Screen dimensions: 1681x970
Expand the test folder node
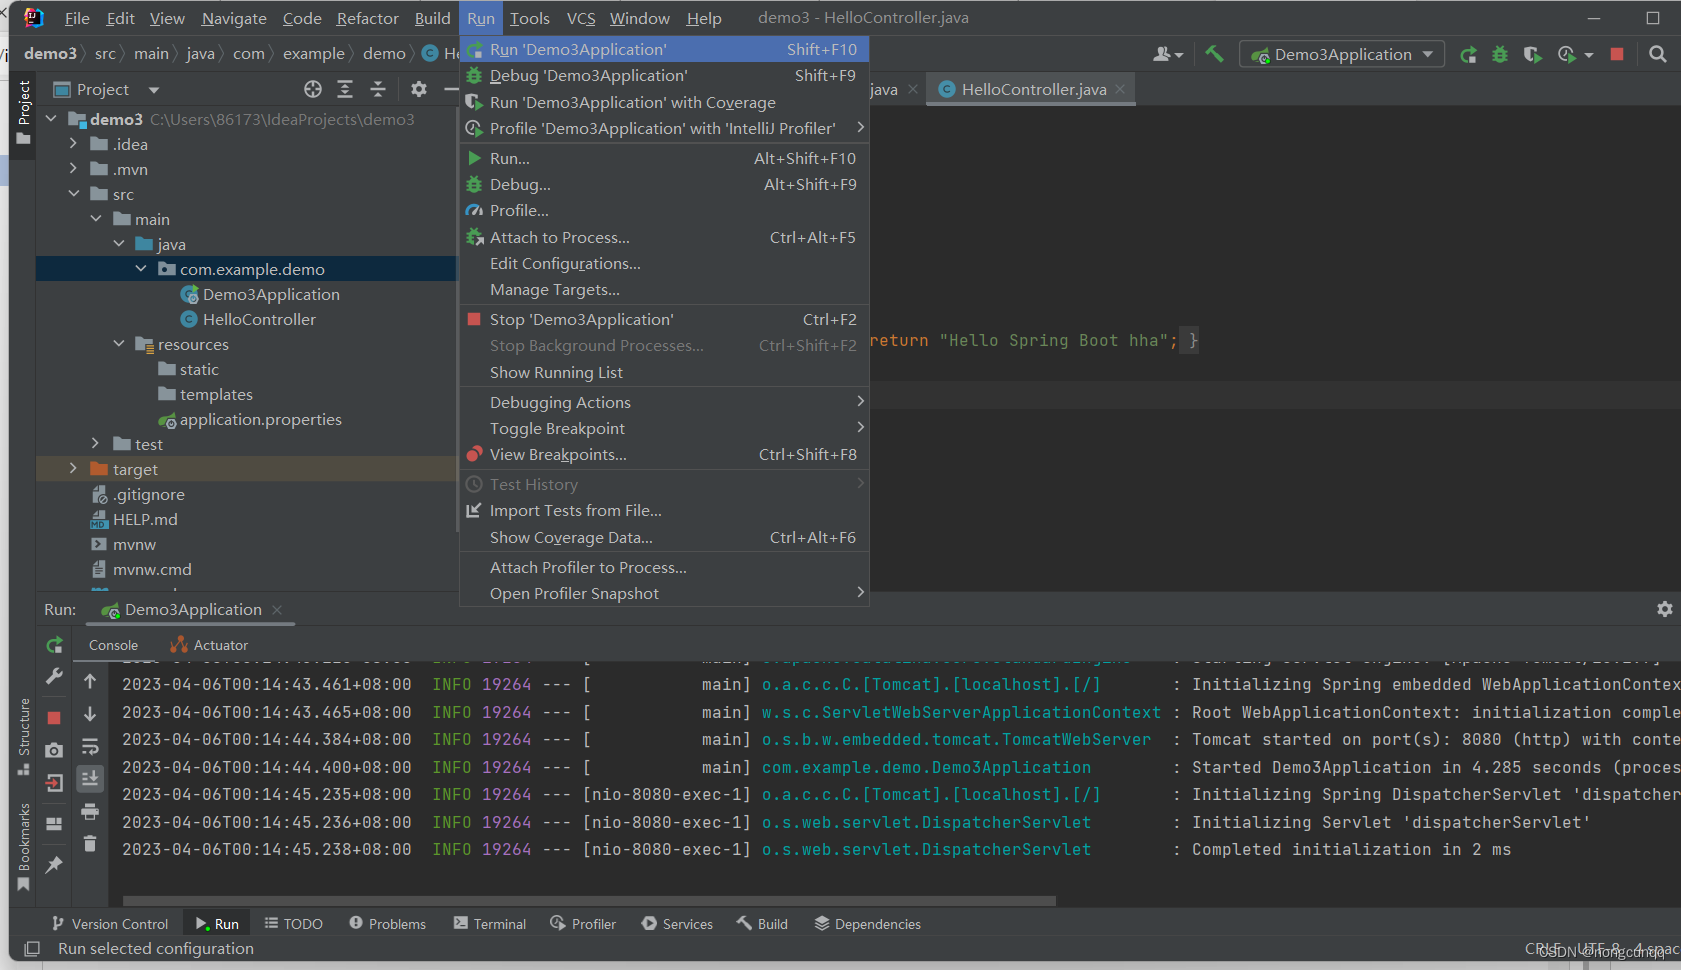pos(96,444)
